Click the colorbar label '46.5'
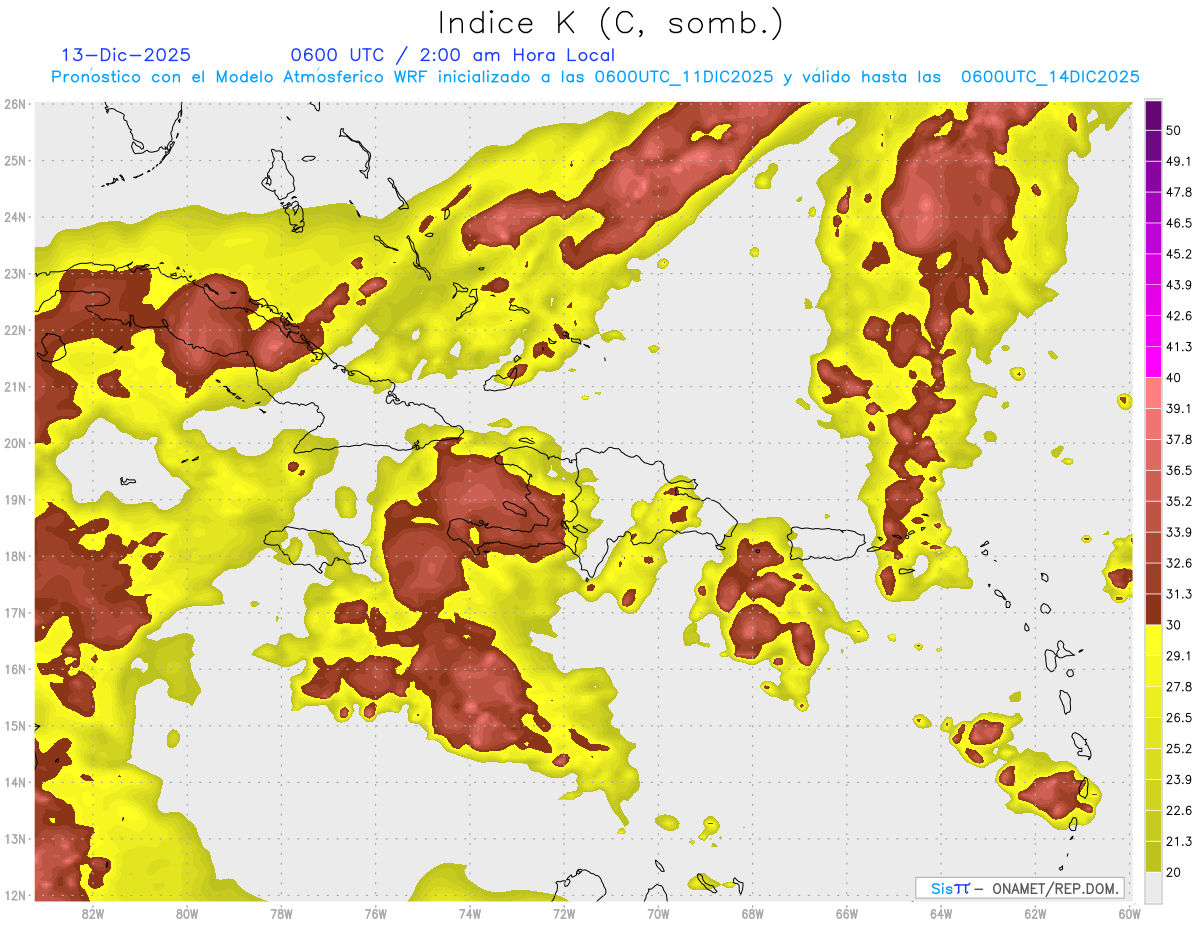The width and height of the screenshot is (1200, 927). coord(1179,223)
